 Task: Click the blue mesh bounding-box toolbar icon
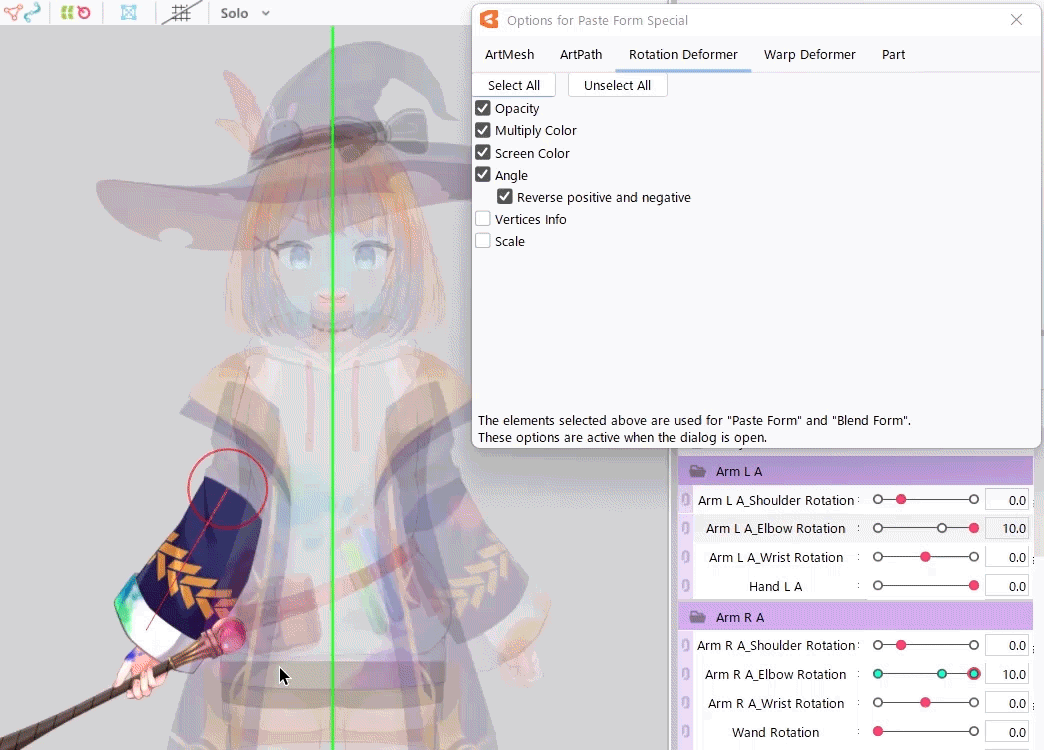pyautogui.click(x=129, y=13)
